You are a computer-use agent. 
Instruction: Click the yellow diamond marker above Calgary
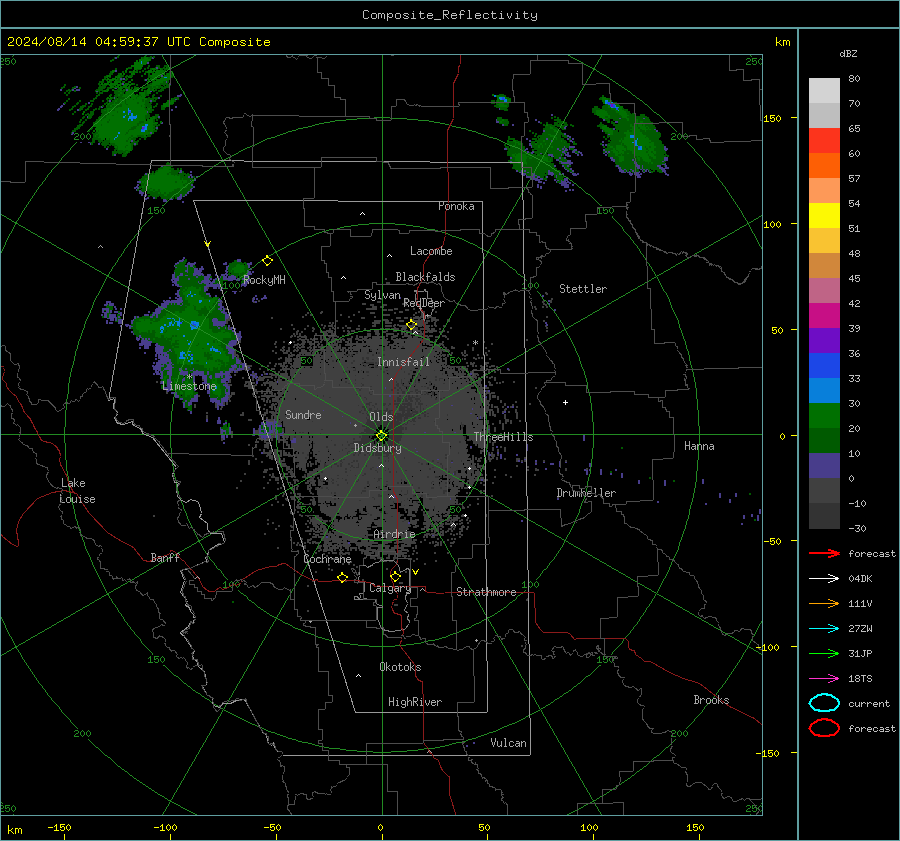395,576
